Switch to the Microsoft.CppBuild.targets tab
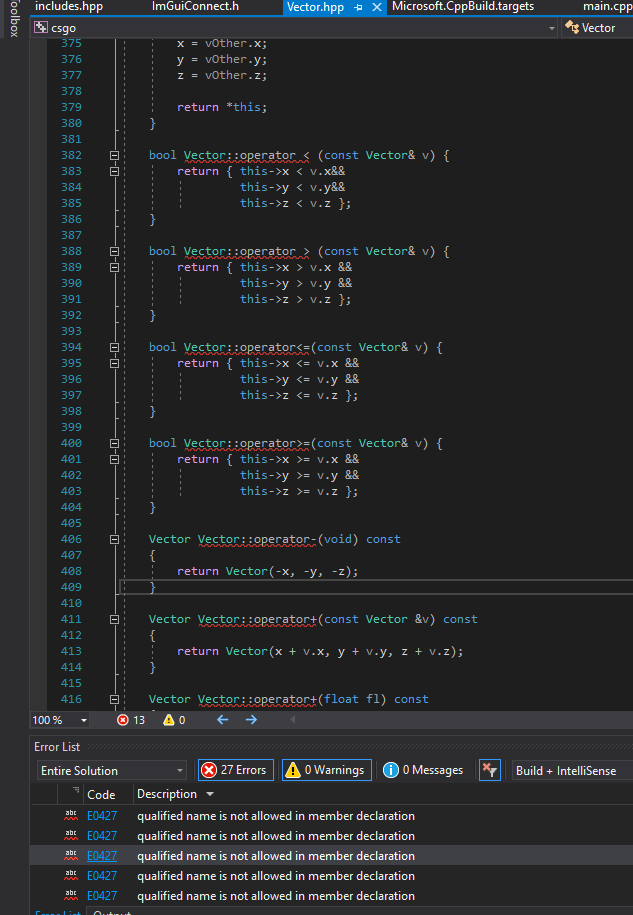Image resolution: width=633 pixels, height=915 pixels. [x=462, y=7]
